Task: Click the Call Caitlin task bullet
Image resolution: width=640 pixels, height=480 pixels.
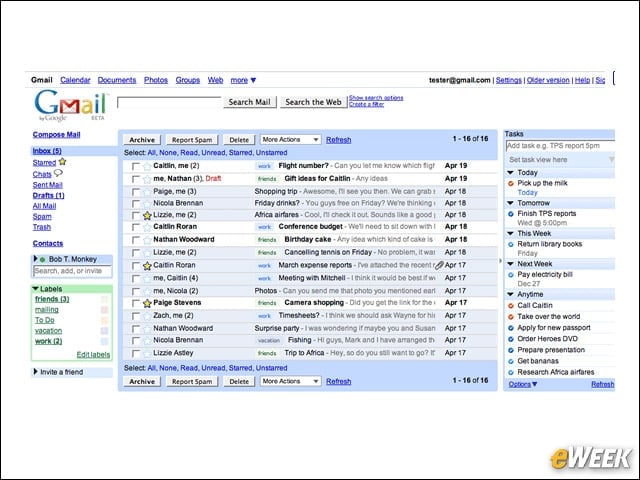Action: click(511, 306)
